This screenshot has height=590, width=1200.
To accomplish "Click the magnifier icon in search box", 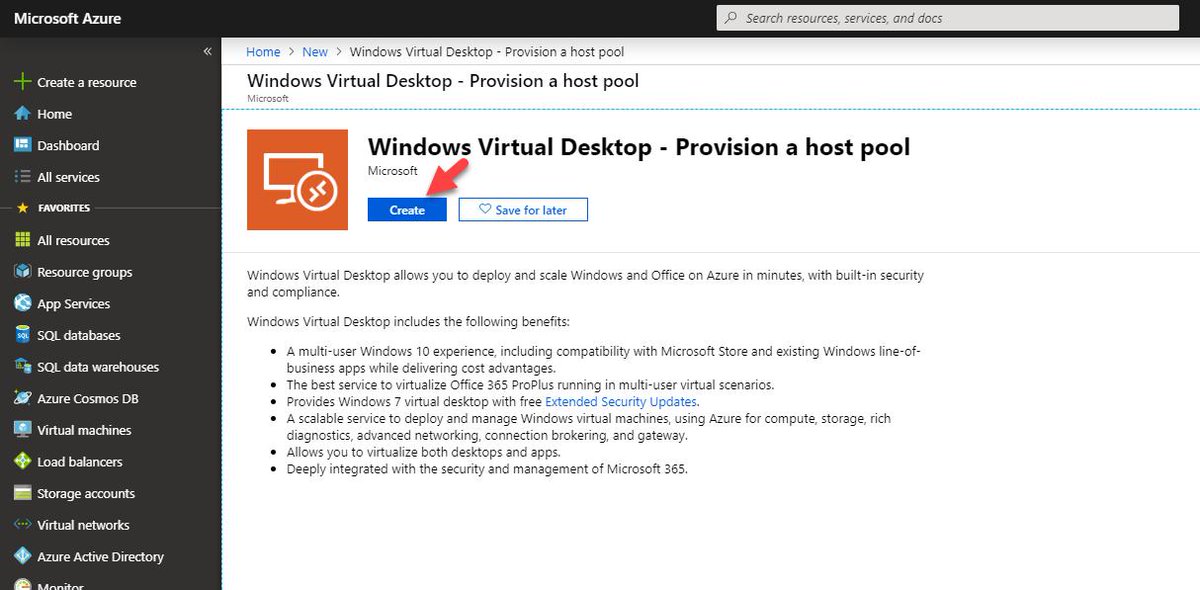I will [731, 18].
